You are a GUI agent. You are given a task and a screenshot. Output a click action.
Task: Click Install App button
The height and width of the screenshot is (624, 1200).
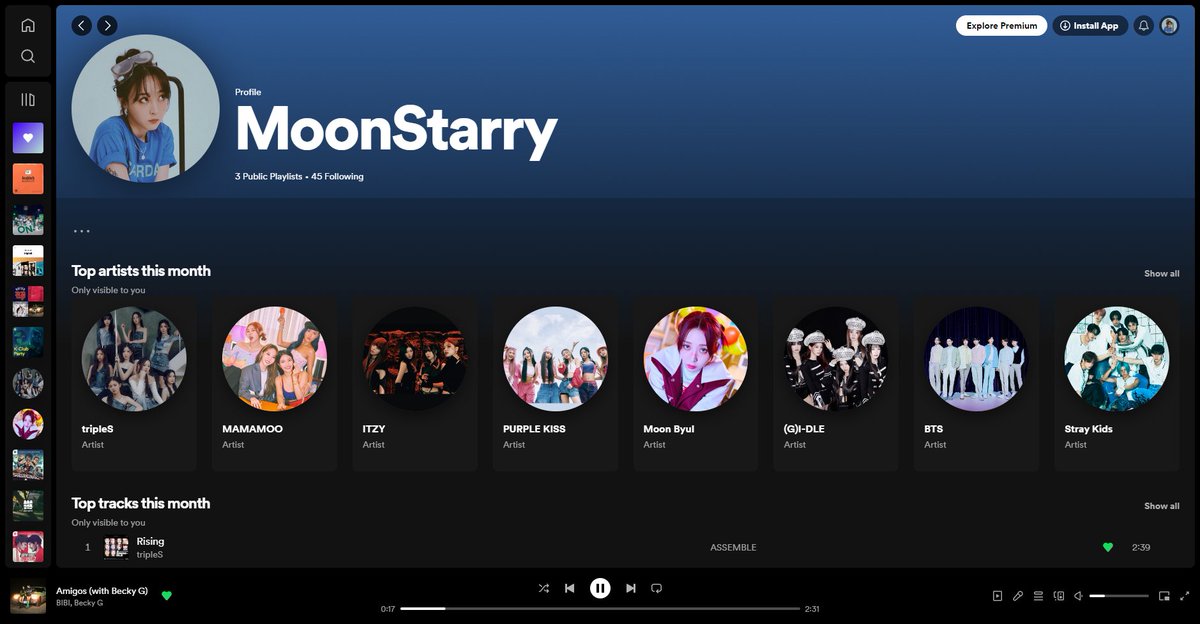coord(1090,25)
